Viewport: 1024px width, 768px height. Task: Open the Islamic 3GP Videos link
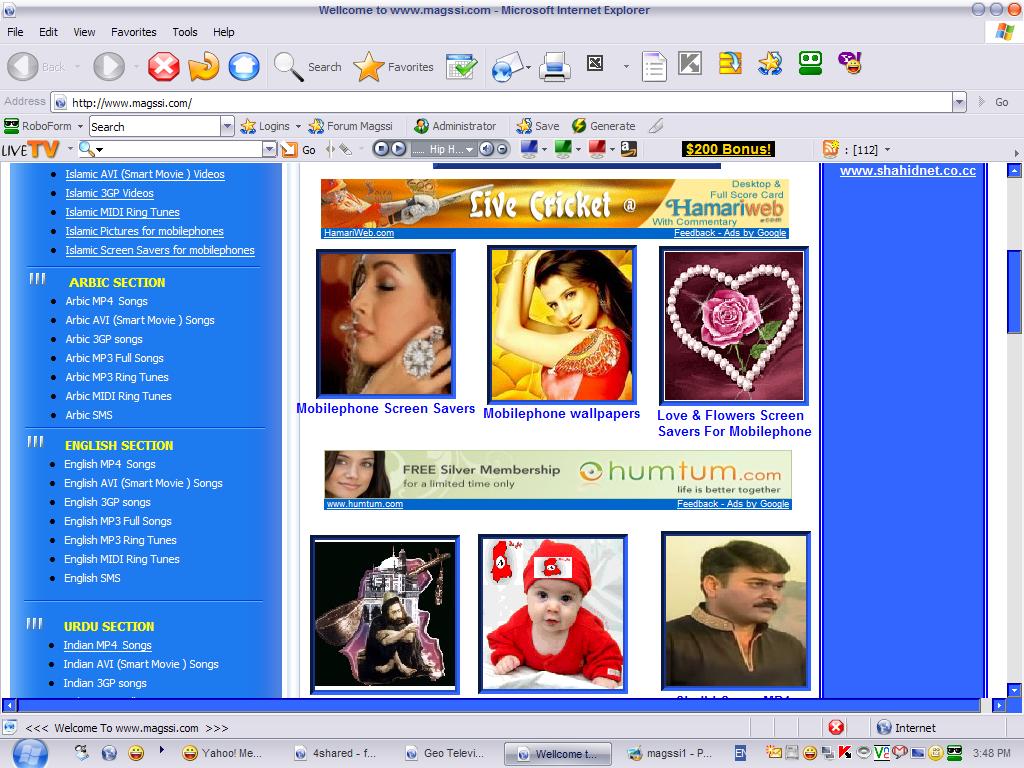109,193
